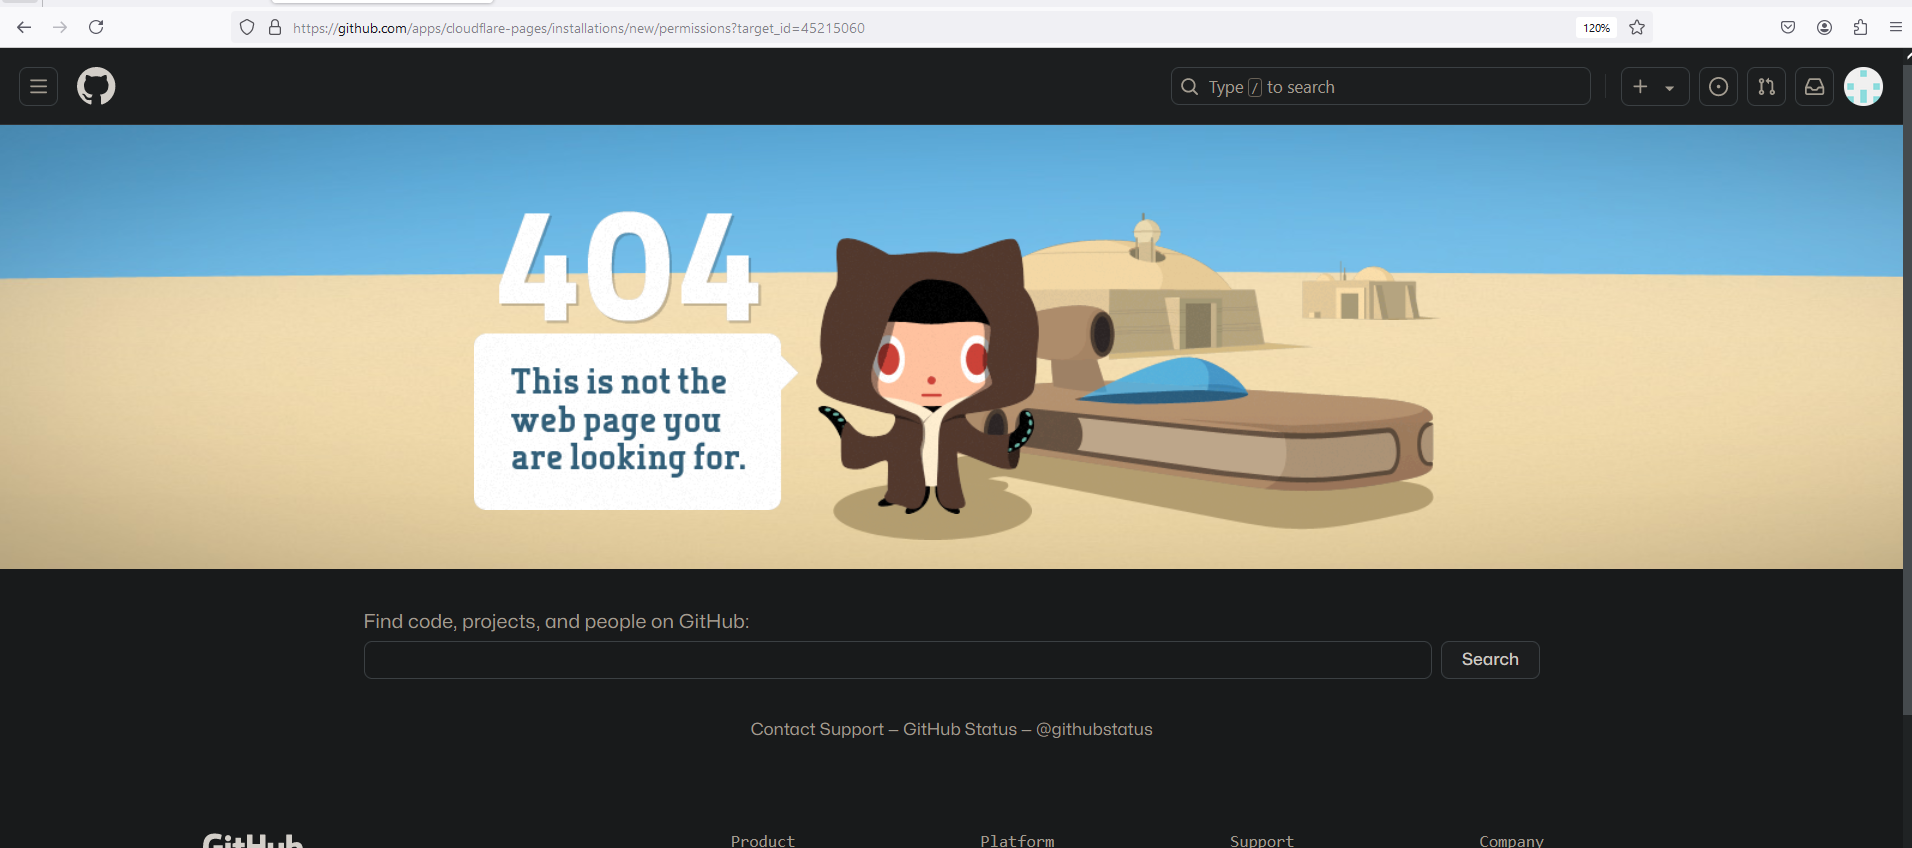The width and height of the screenshot is (1912, 848).
Task: Open browser extensions panel
Action: pyautogui.click(x=1860, y=28)
